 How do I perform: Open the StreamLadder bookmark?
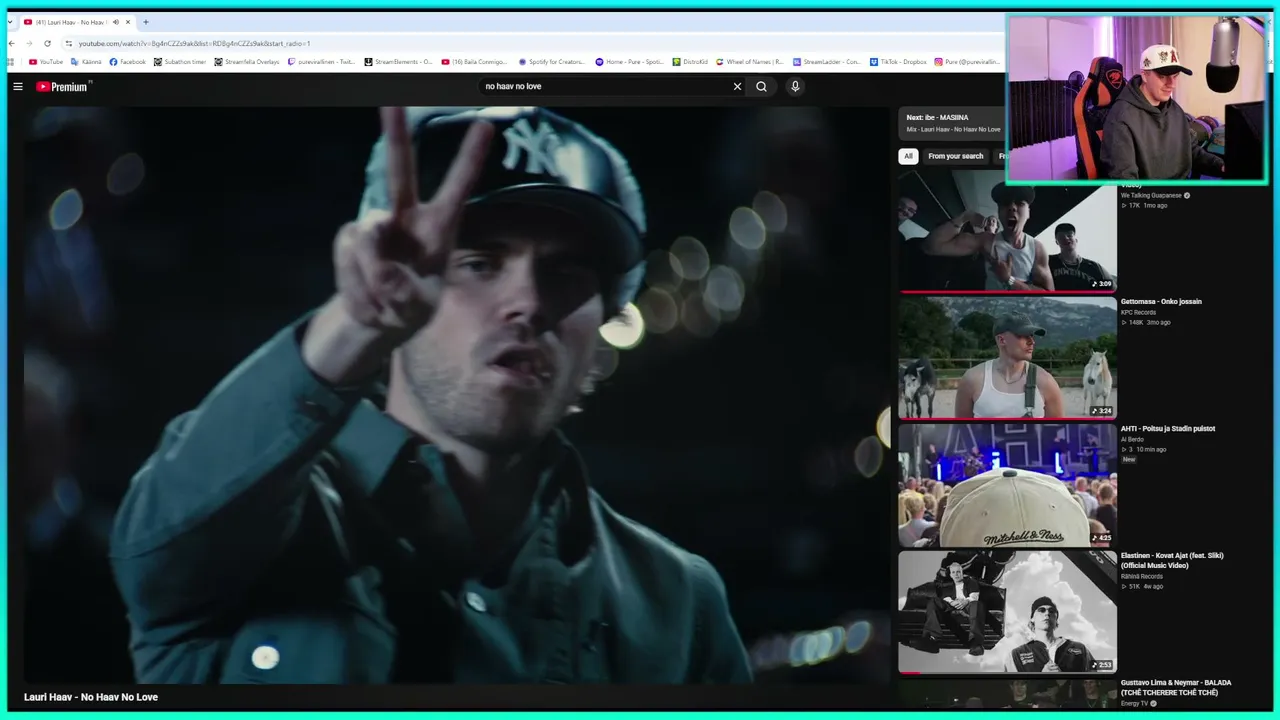point(827,62)
